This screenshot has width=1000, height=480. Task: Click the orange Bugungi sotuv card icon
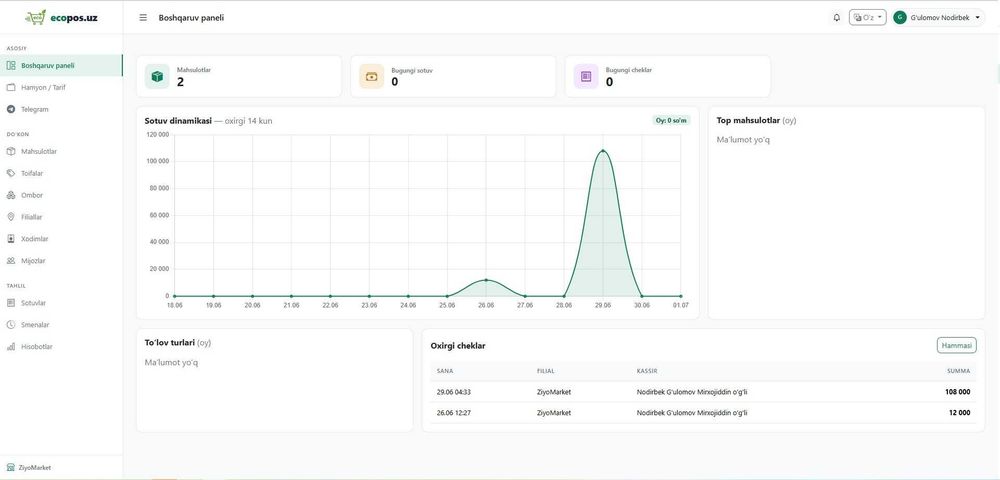371,76
